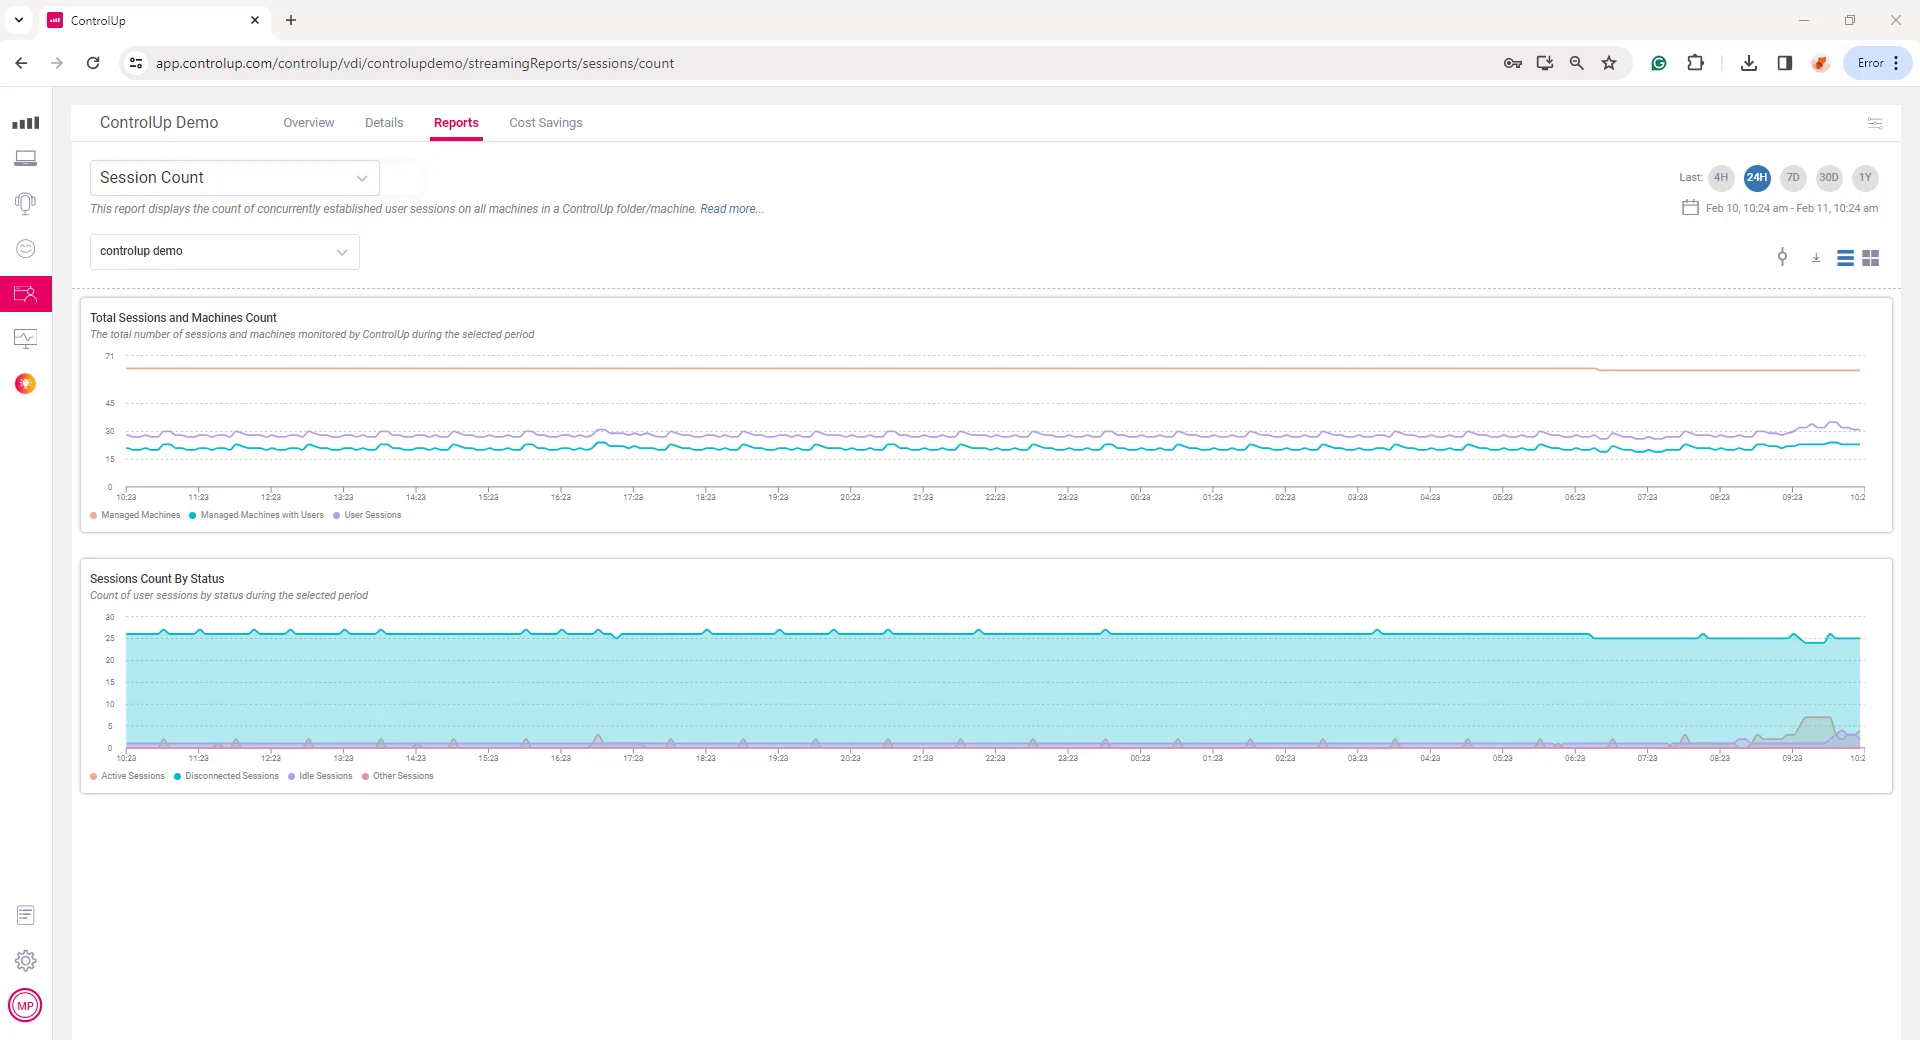The height and width of the screenshot is (1040, 1920).
Task: Open the Chrome Error menu button
Action: (x=1878, y=63)
